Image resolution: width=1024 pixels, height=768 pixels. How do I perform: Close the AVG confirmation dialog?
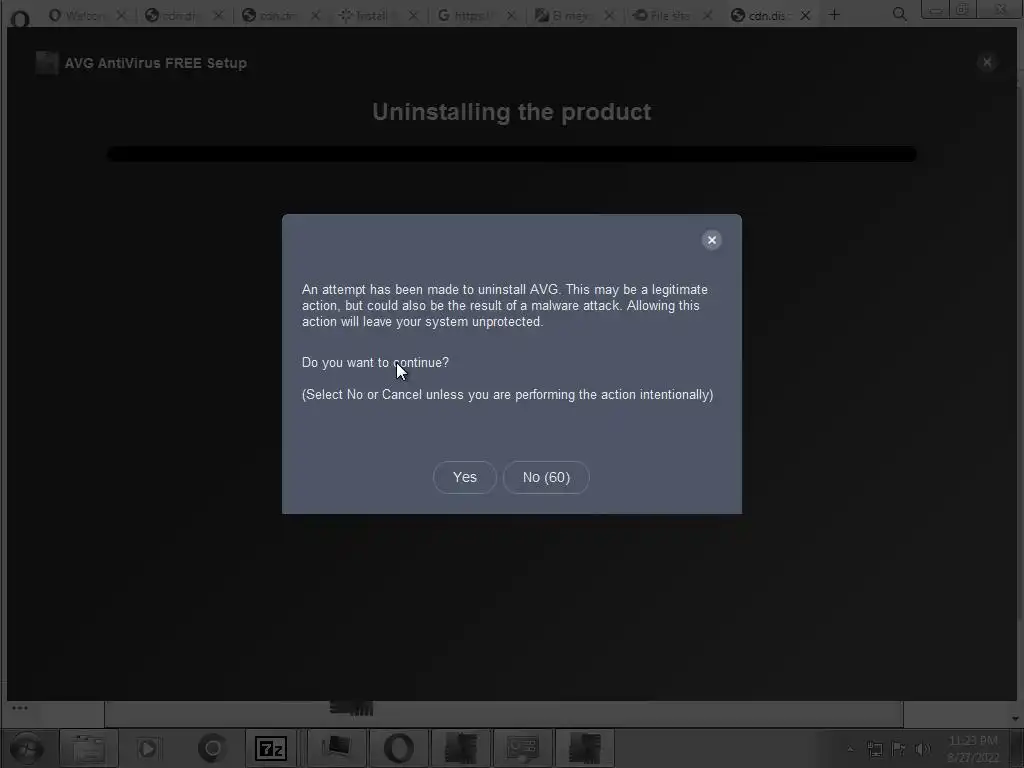coord(712,240)
